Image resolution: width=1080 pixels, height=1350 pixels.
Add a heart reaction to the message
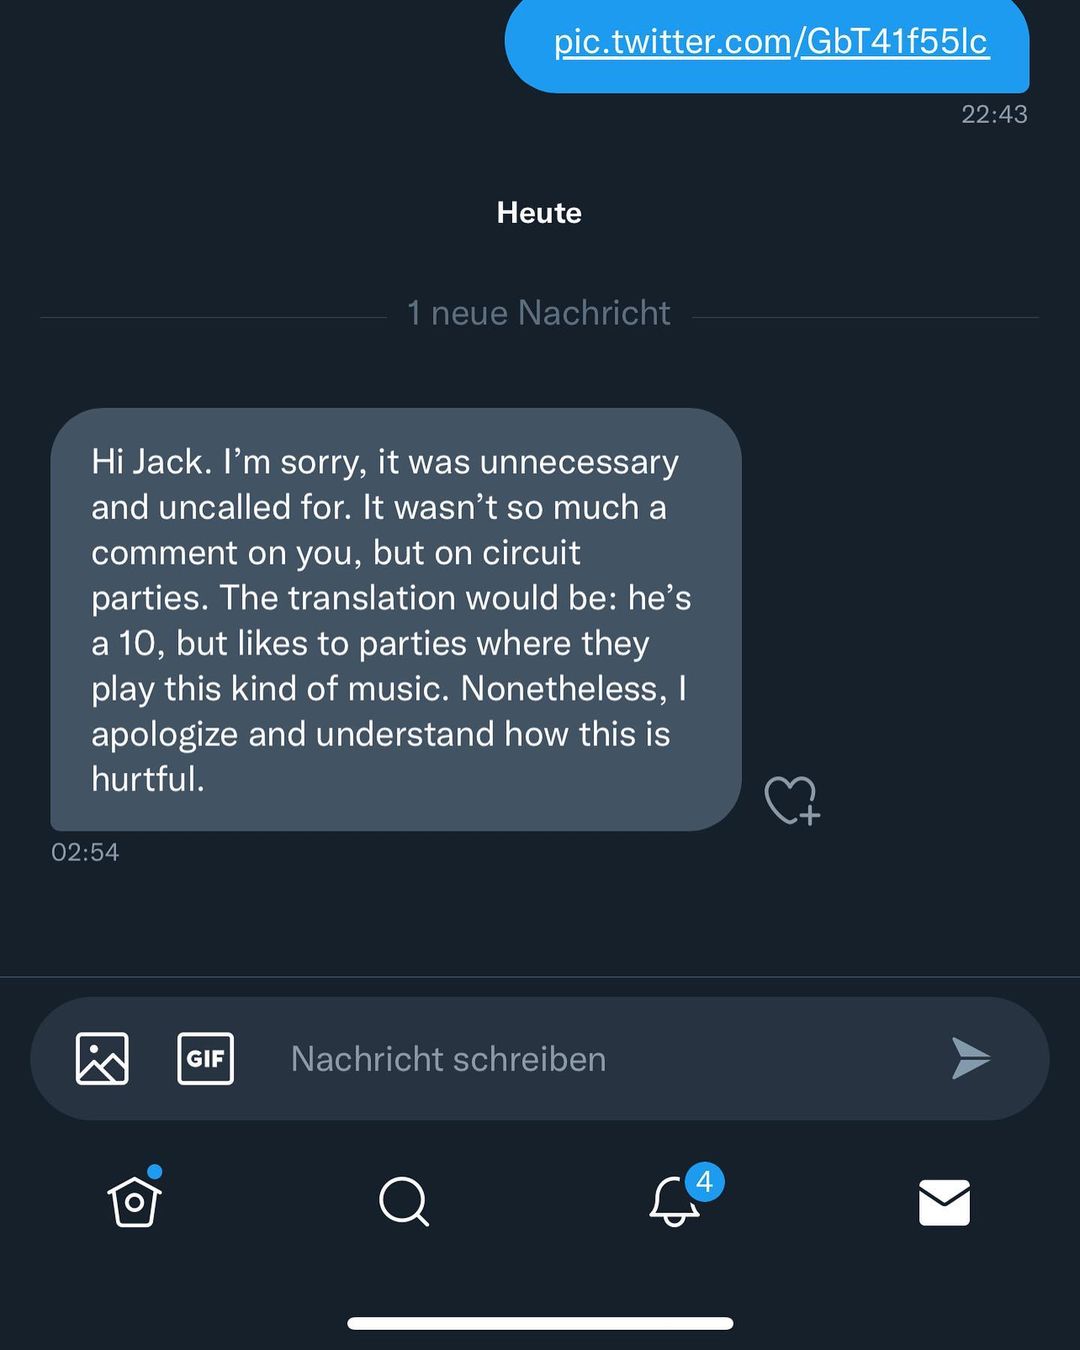coord(791,800)
